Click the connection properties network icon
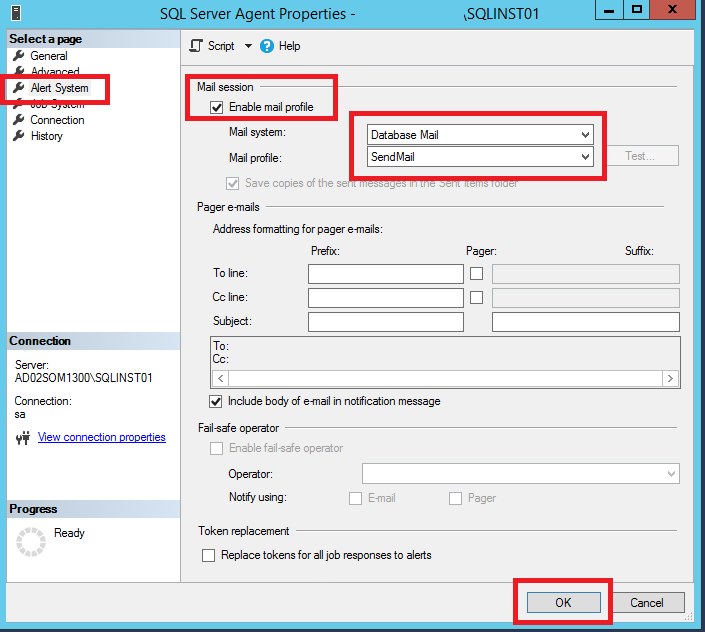The width and height of the screenshot is (705, 632). click(x=23, y=437)
